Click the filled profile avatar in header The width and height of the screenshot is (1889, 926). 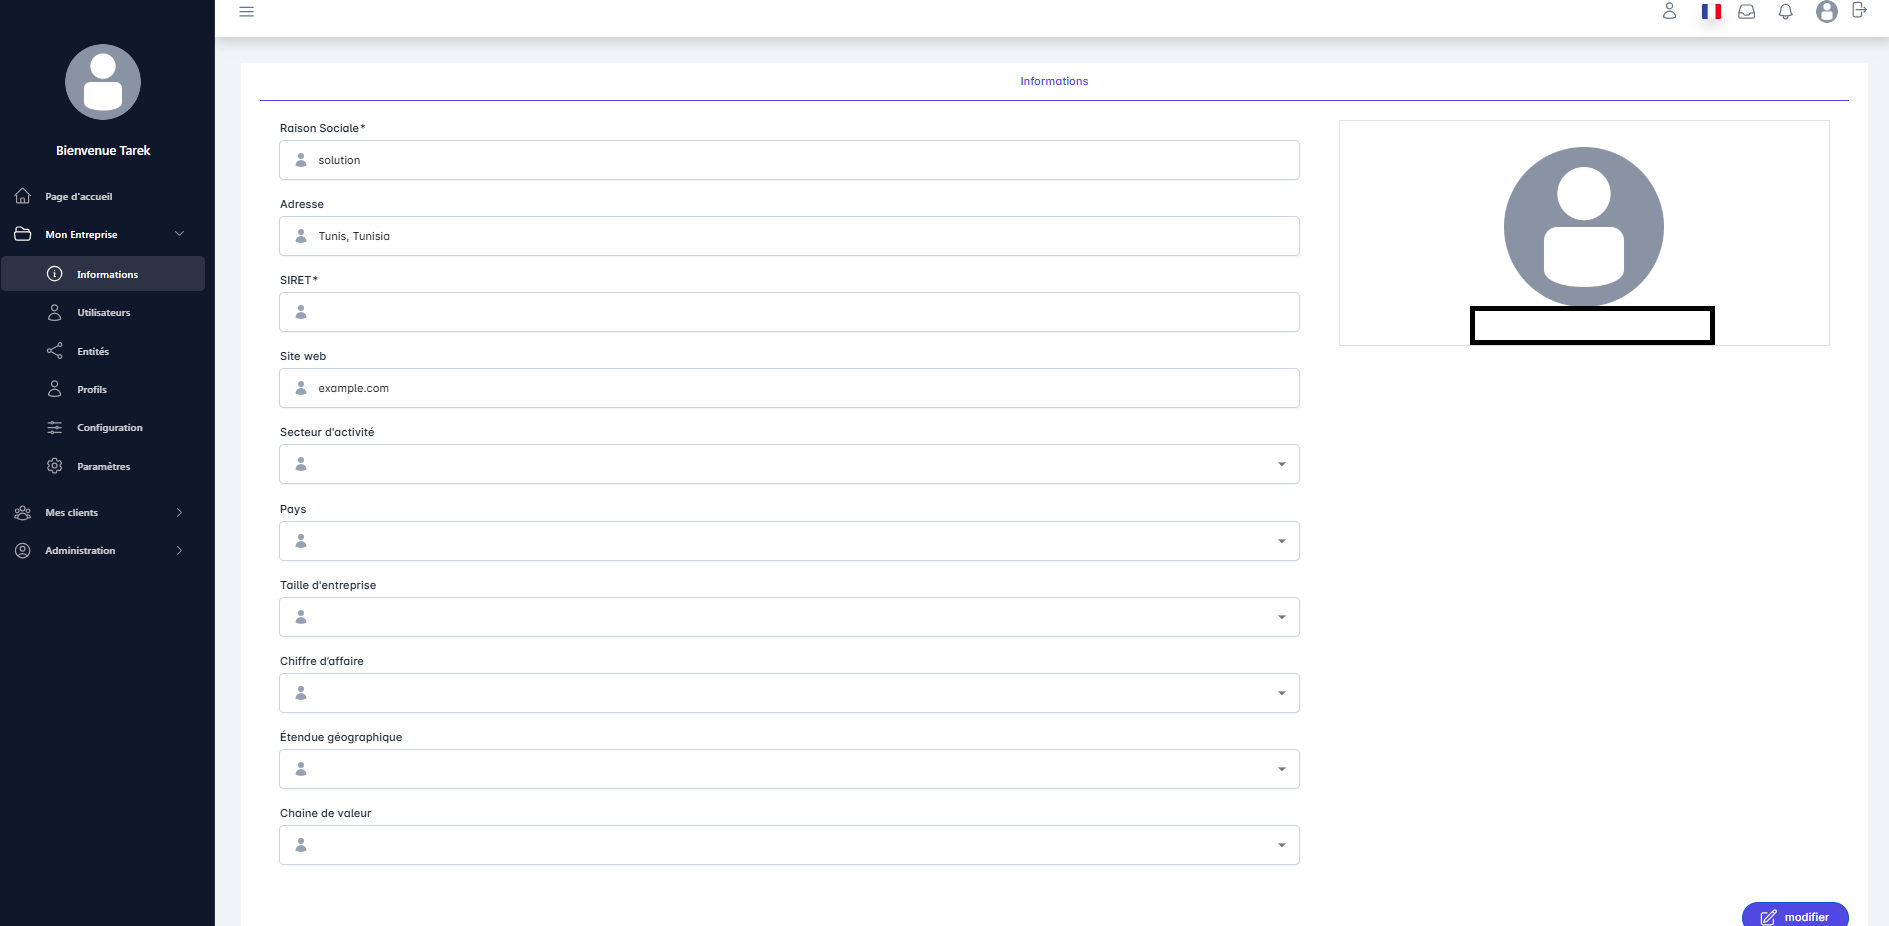pyautogui.click(x=1826, y=12)
